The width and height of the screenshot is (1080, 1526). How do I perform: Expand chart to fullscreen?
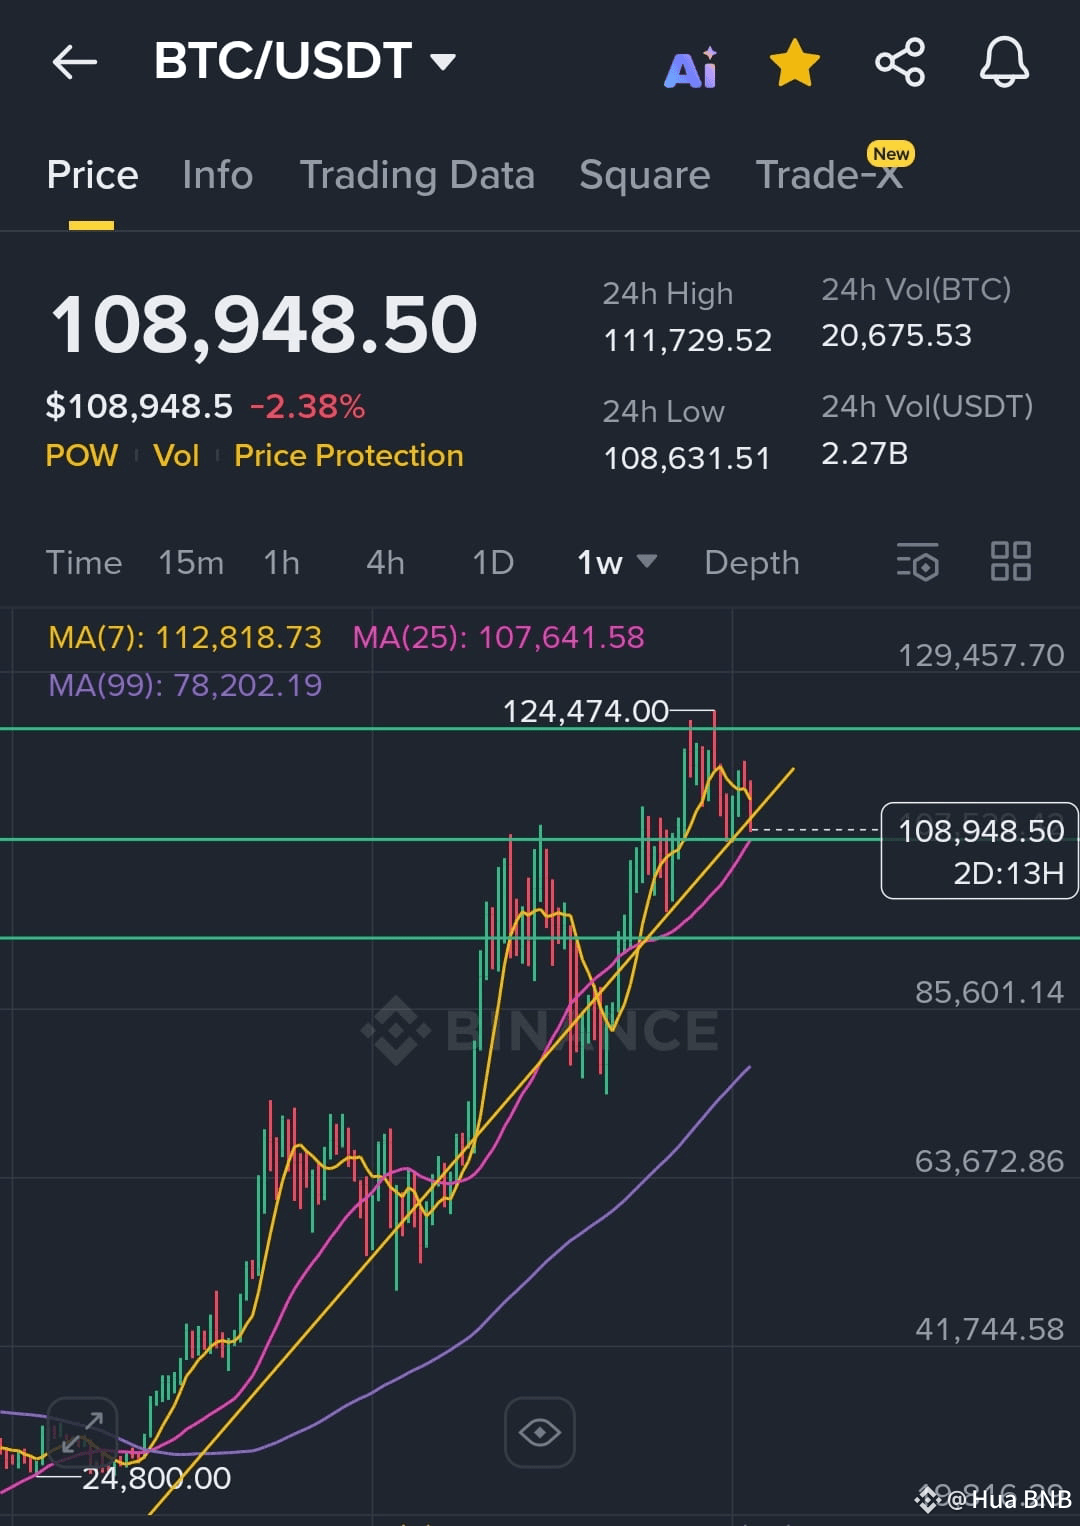pyautogui.click(x=82, y=1432)
